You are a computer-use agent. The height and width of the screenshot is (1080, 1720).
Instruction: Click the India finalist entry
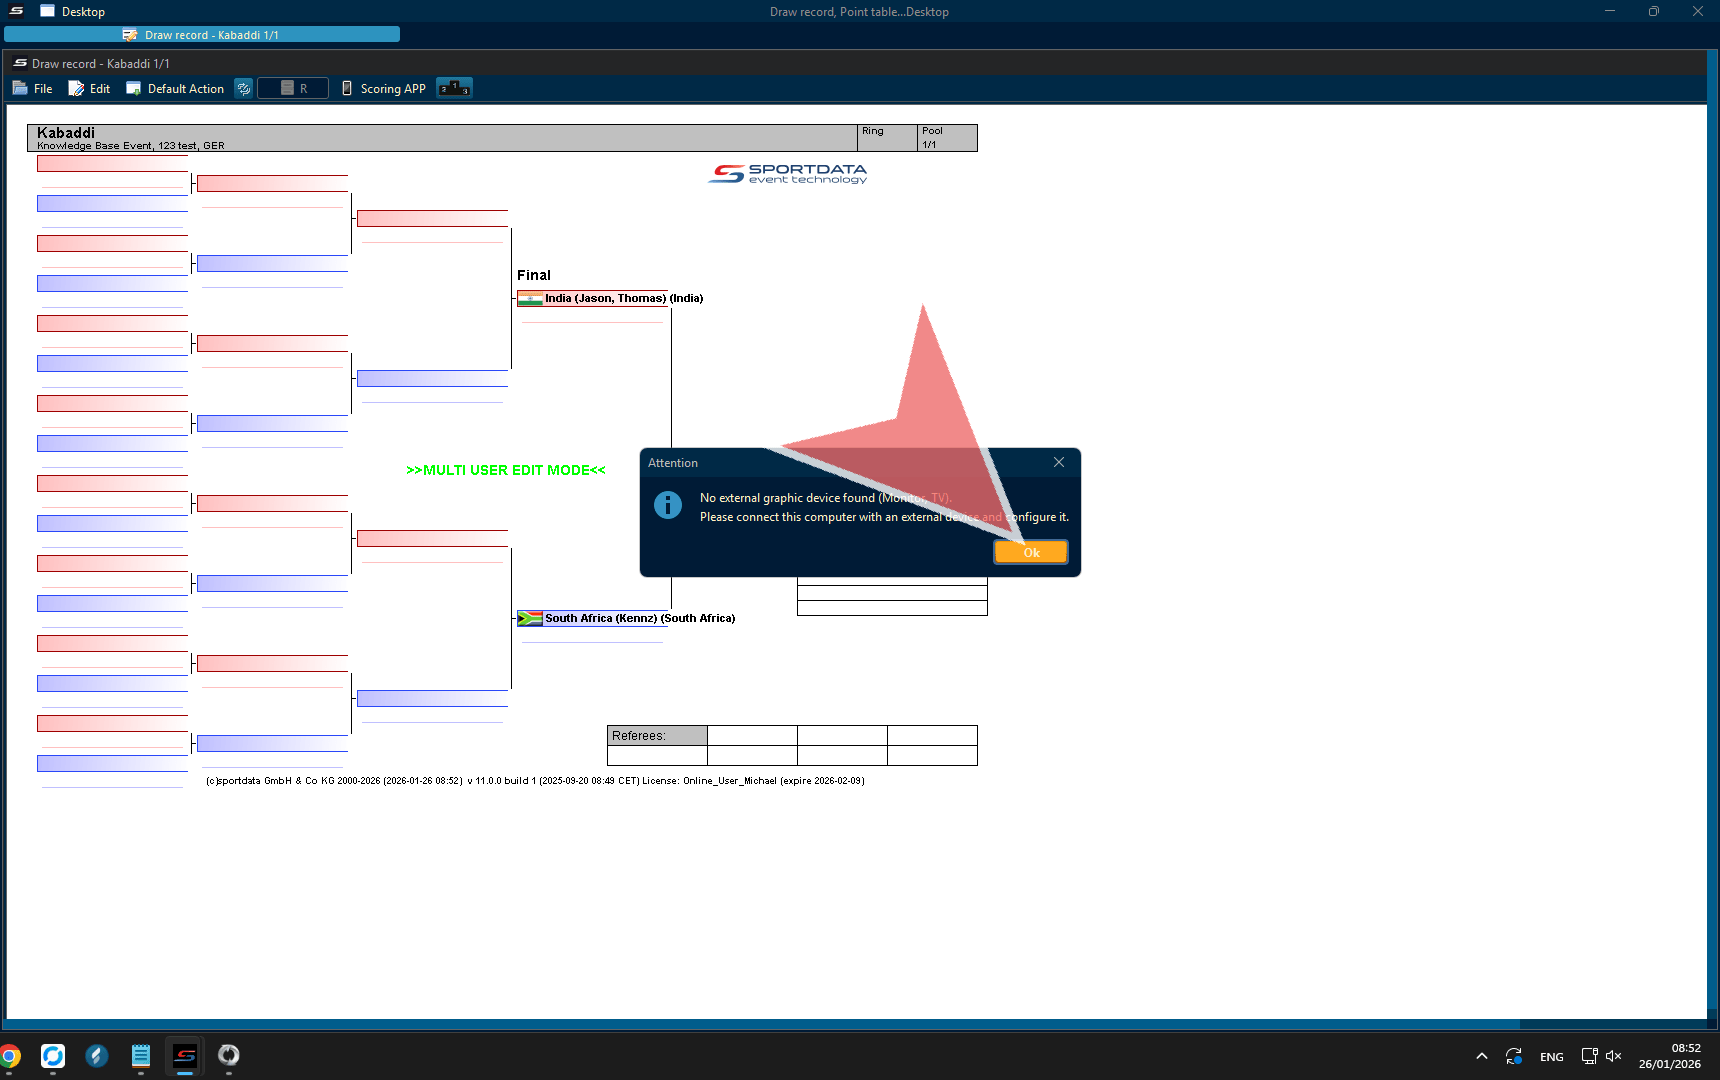[610, 299]
